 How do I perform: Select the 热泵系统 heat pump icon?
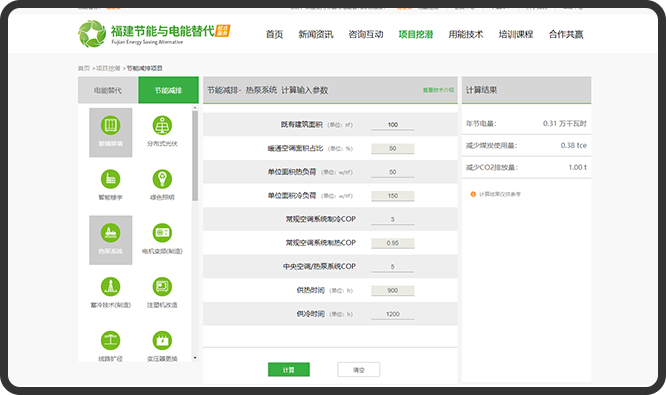click(x=110, y=233)
